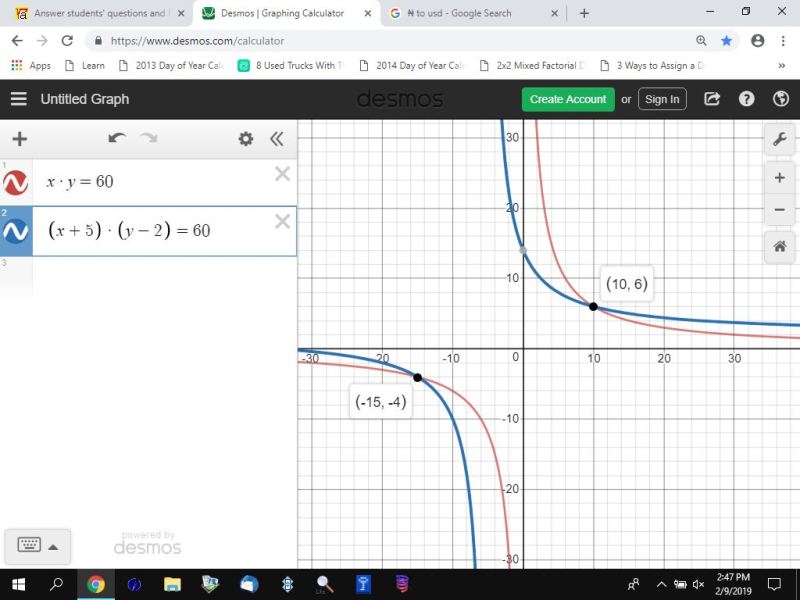Expand the keypad arrow
Image resolution: width=800 pixels, height=600 pixels.
click(53, 547)
